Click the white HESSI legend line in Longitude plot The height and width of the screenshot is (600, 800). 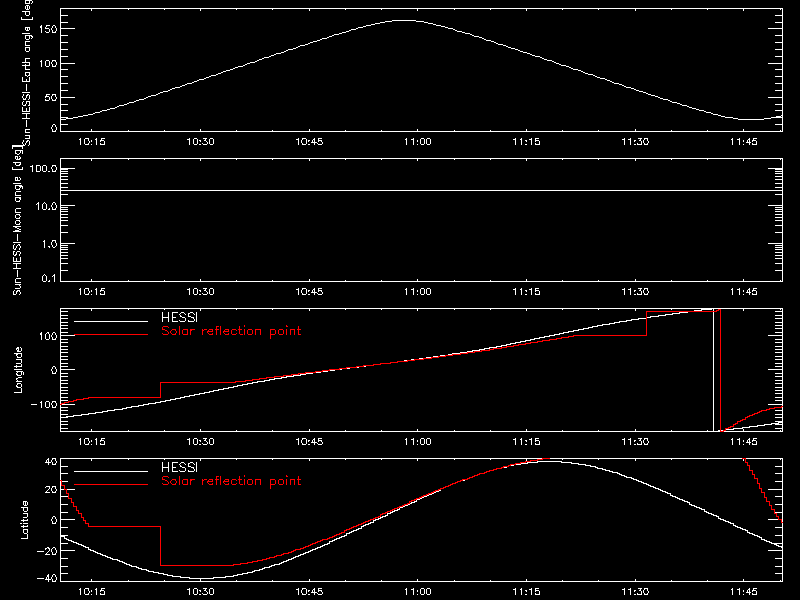click(x=111, y=321)
